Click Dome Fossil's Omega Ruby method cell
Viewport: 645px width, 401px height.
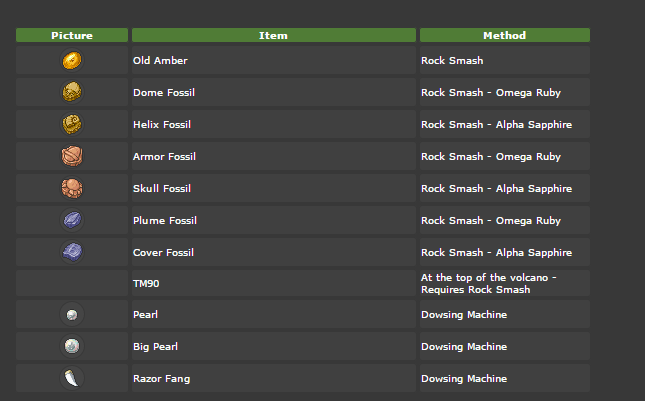[x=491, y=93]
